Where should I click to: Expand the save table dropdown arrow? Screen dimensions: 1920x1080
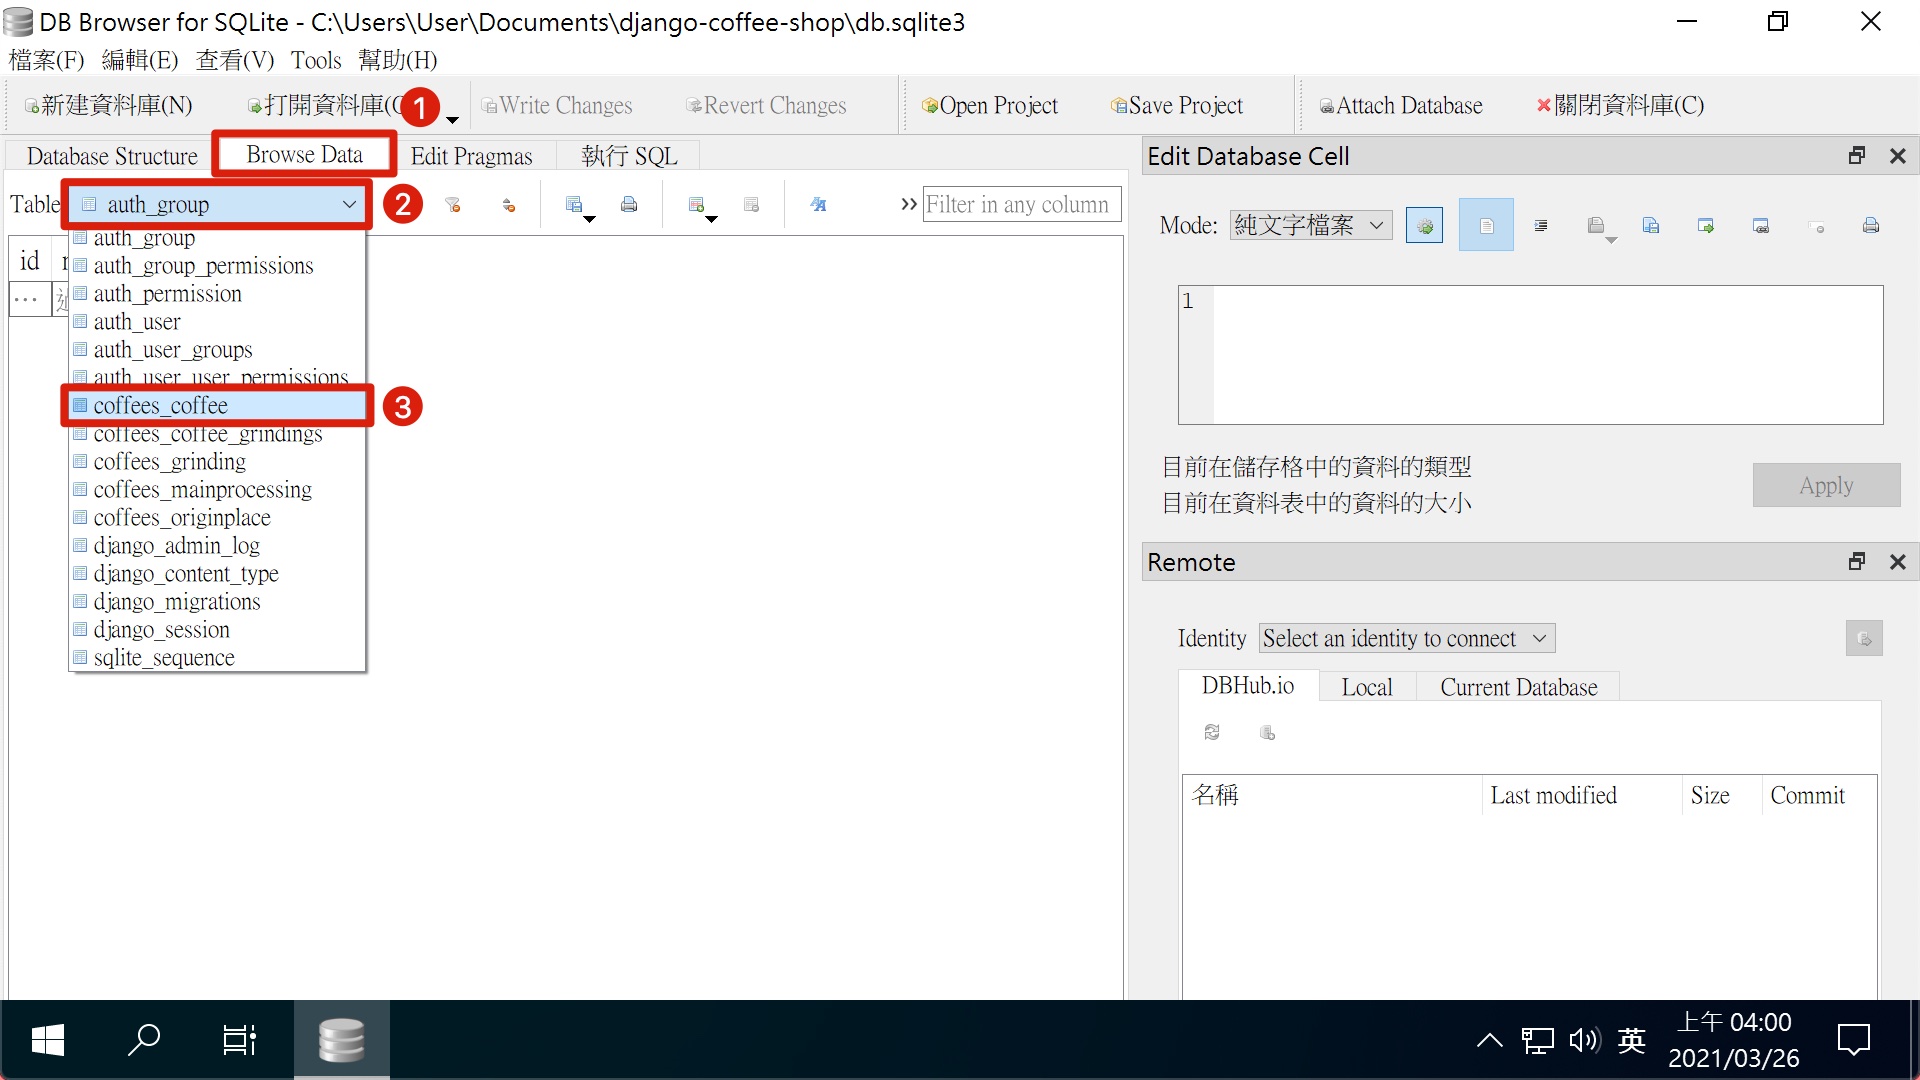click(x=590, y=219)
